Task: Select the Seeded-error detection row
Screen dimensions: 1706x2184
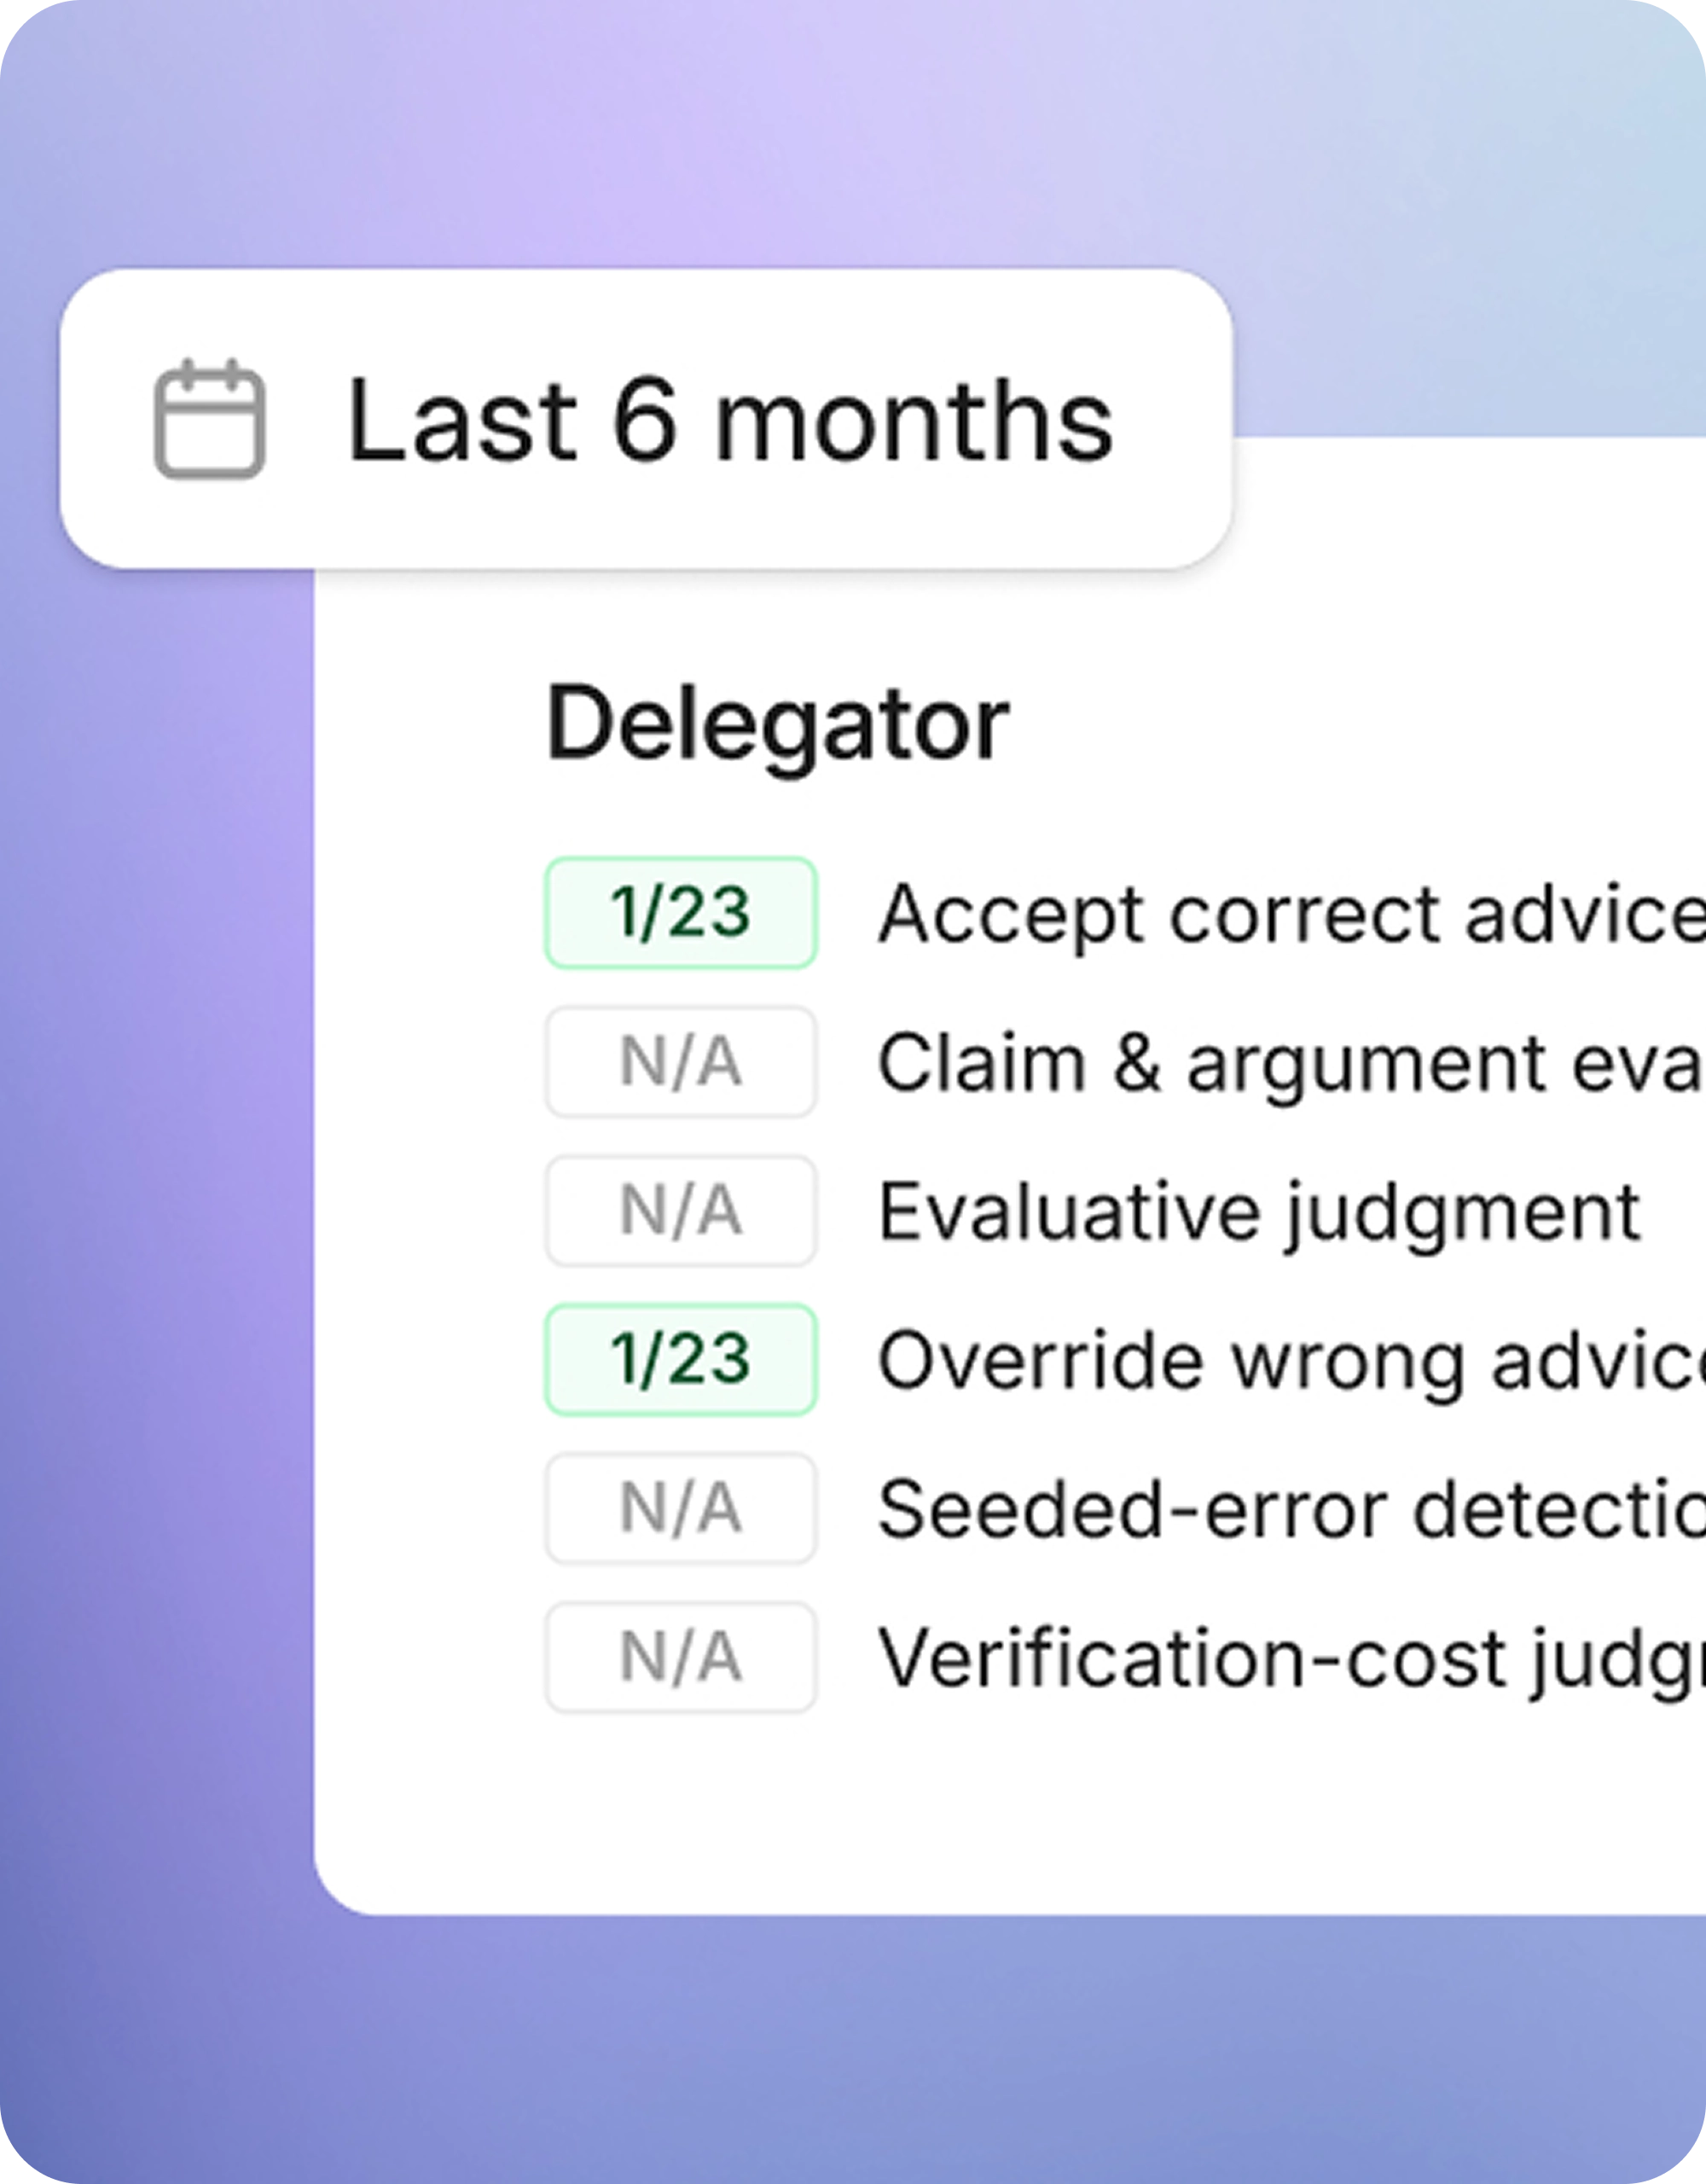Action: tap(1125, 1508)
